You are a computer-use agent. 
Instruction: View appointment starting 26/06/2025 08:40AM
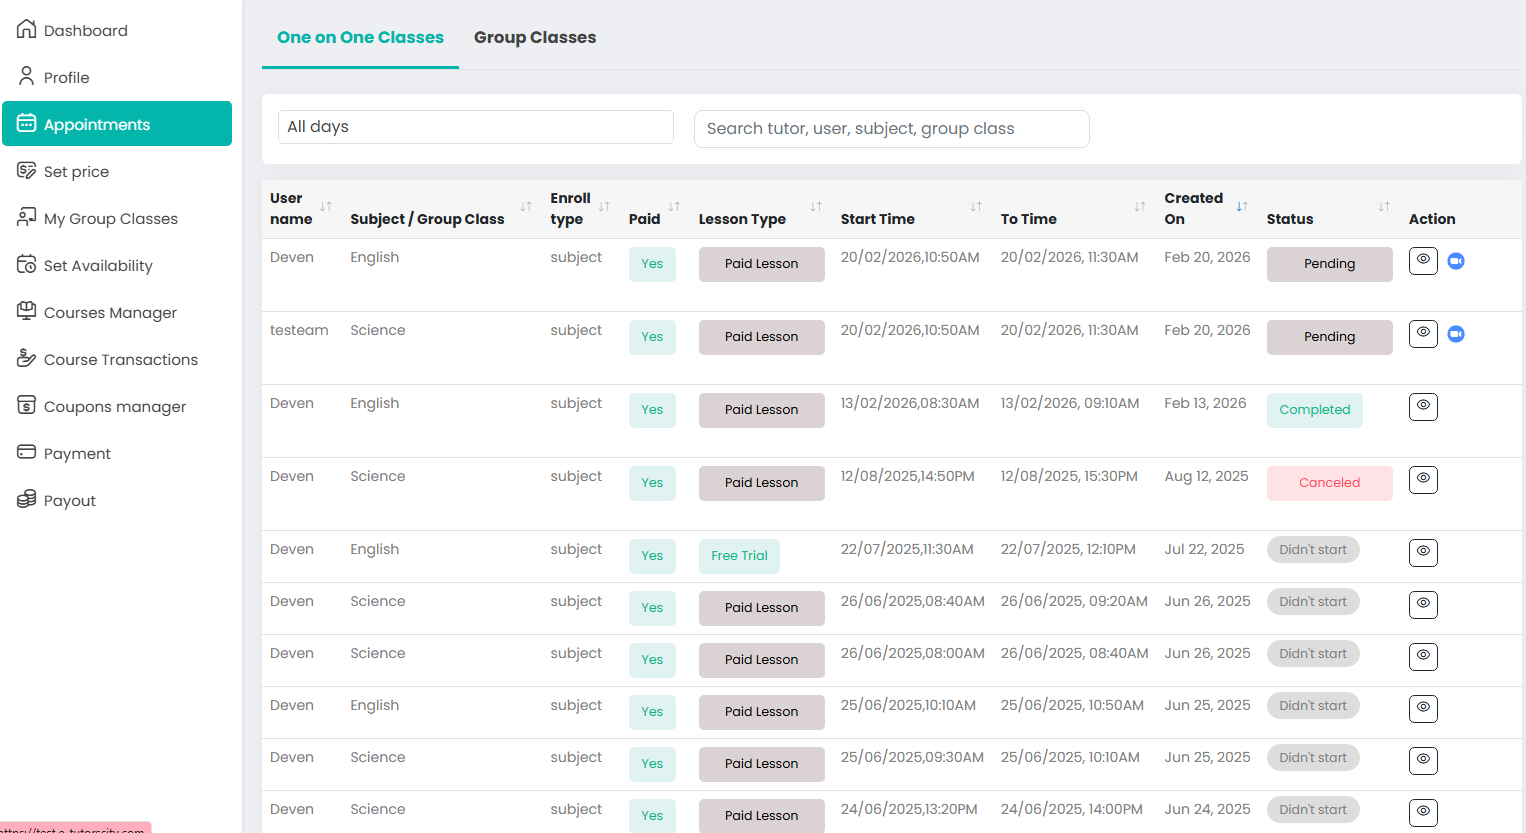[x=1423, y=605]
